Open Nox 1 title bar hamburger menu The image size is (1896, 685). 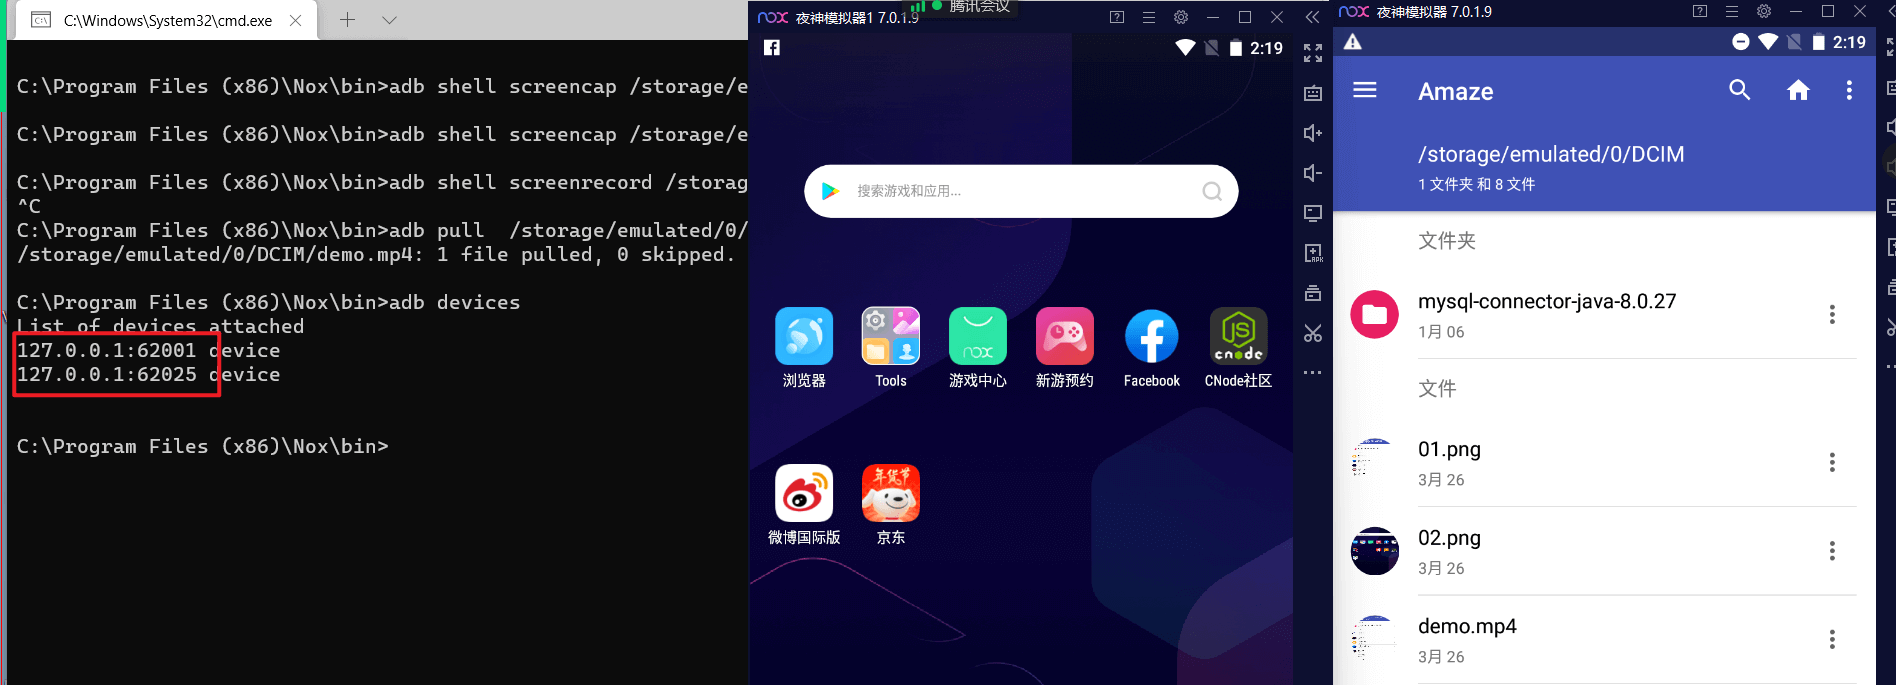pos(1149,17)
